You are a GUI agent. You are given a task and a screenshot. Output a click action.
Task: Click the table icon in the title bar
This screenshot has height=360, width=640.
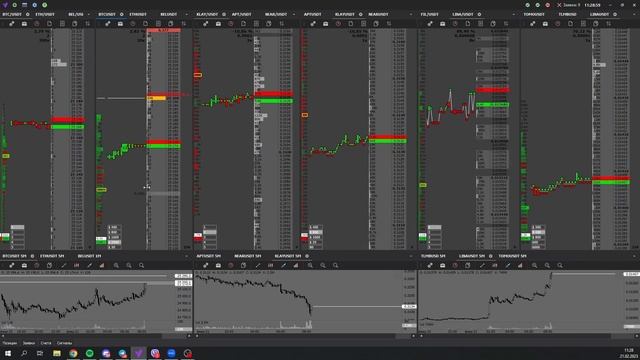pos(24,5)
